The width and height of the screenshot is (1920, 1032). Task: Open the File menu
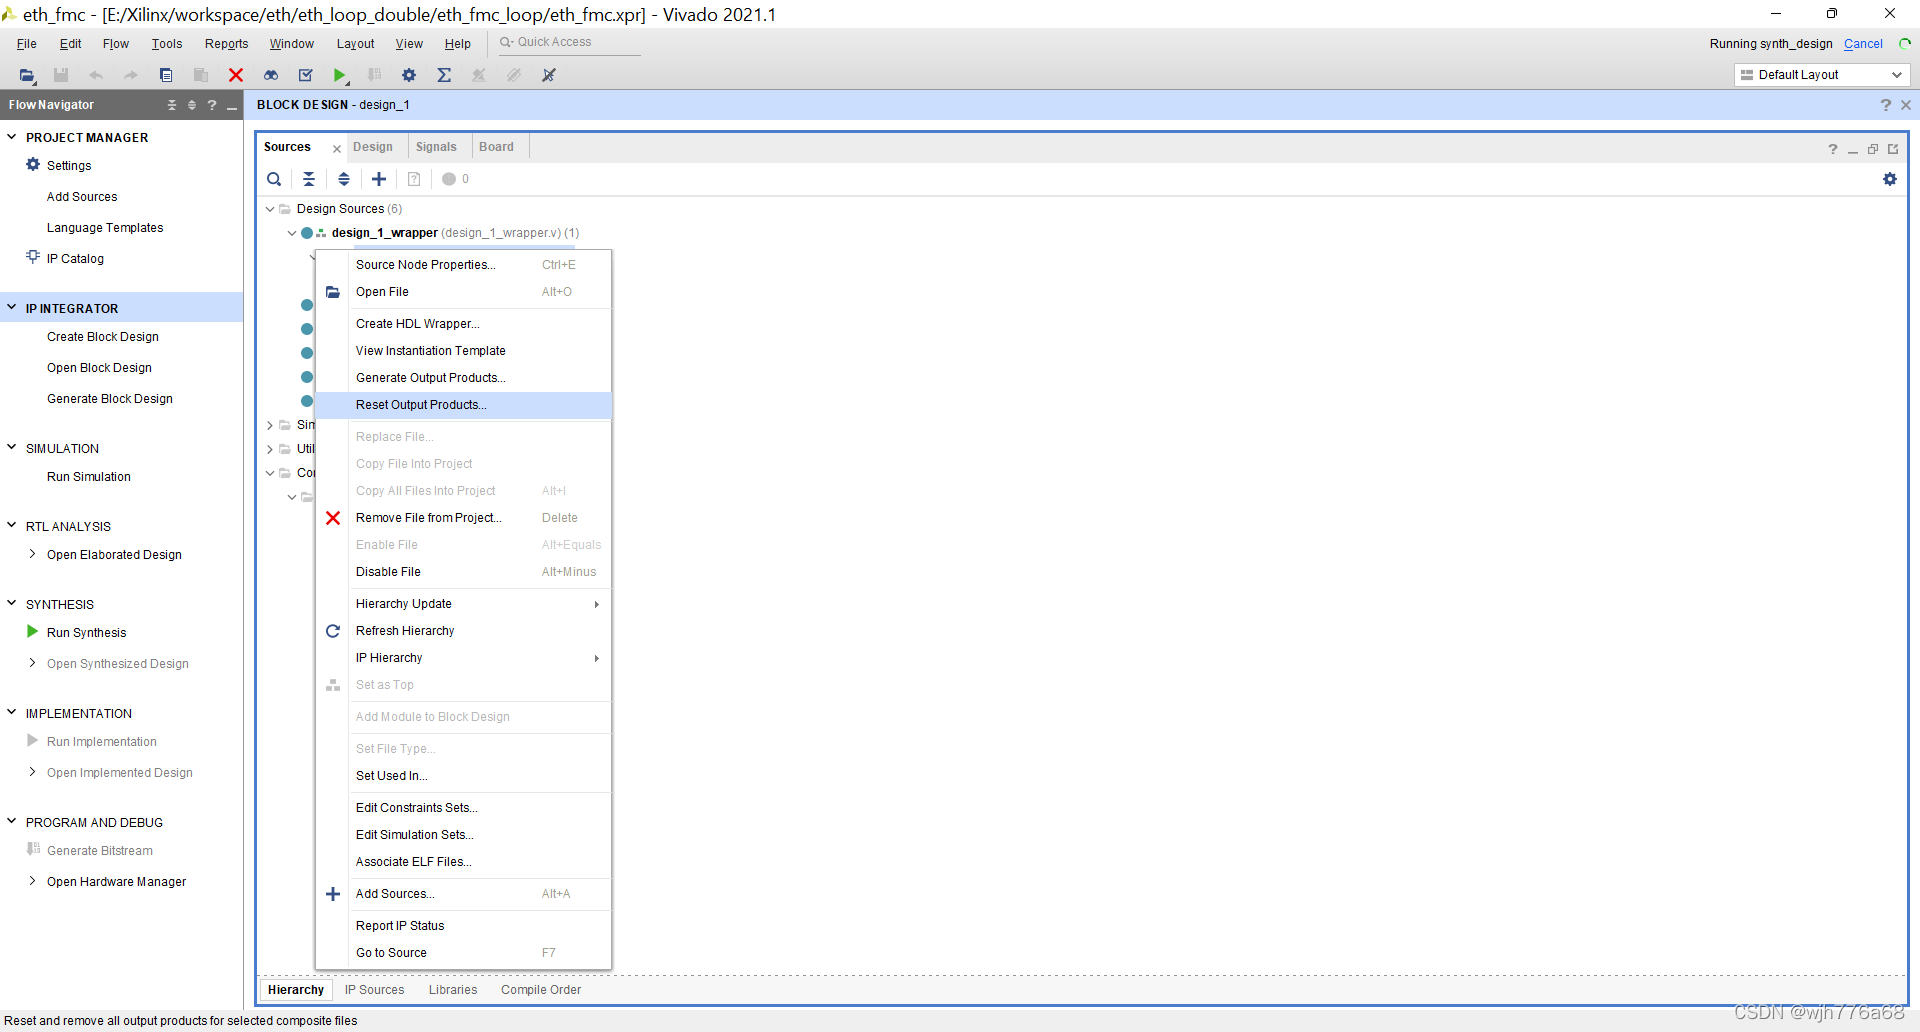click(27, 44)
